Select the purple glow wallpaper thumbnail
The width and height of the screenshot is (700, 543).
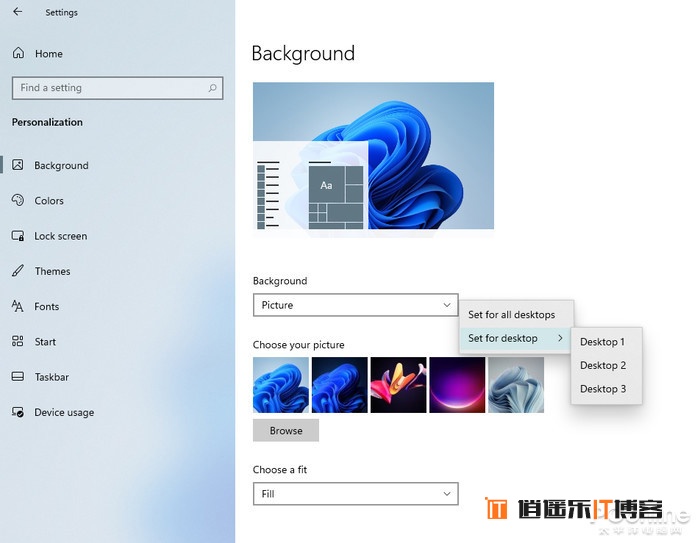[457, 384]
